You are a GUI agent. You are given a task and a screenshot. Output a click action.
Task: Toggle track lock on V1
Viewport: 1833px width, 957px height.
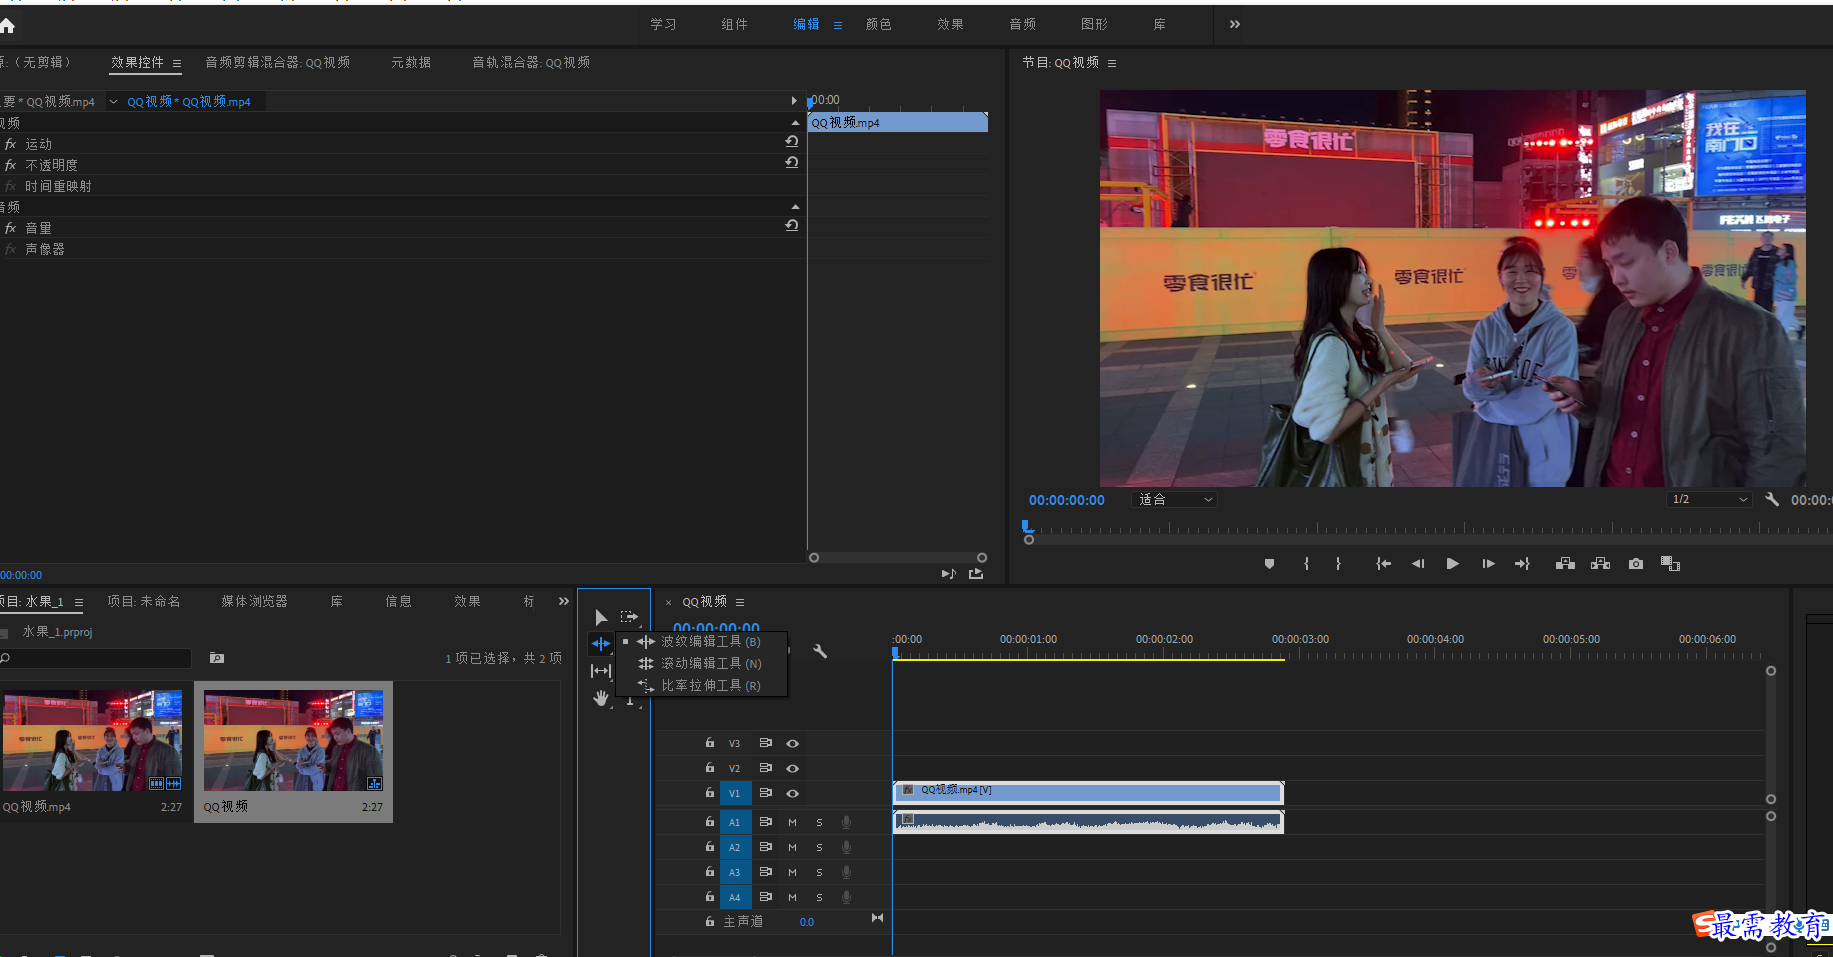[710, 792]
